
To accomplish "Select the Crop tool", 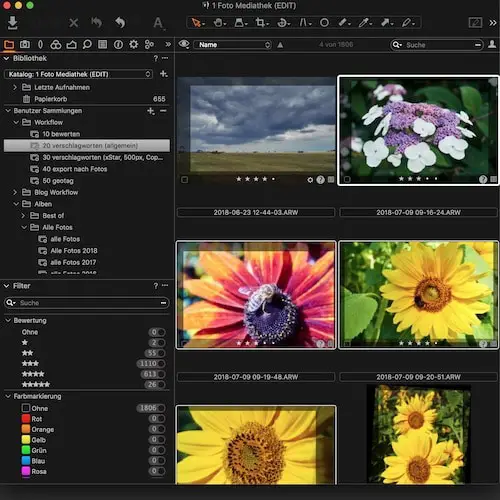I will tap(262, 23).
